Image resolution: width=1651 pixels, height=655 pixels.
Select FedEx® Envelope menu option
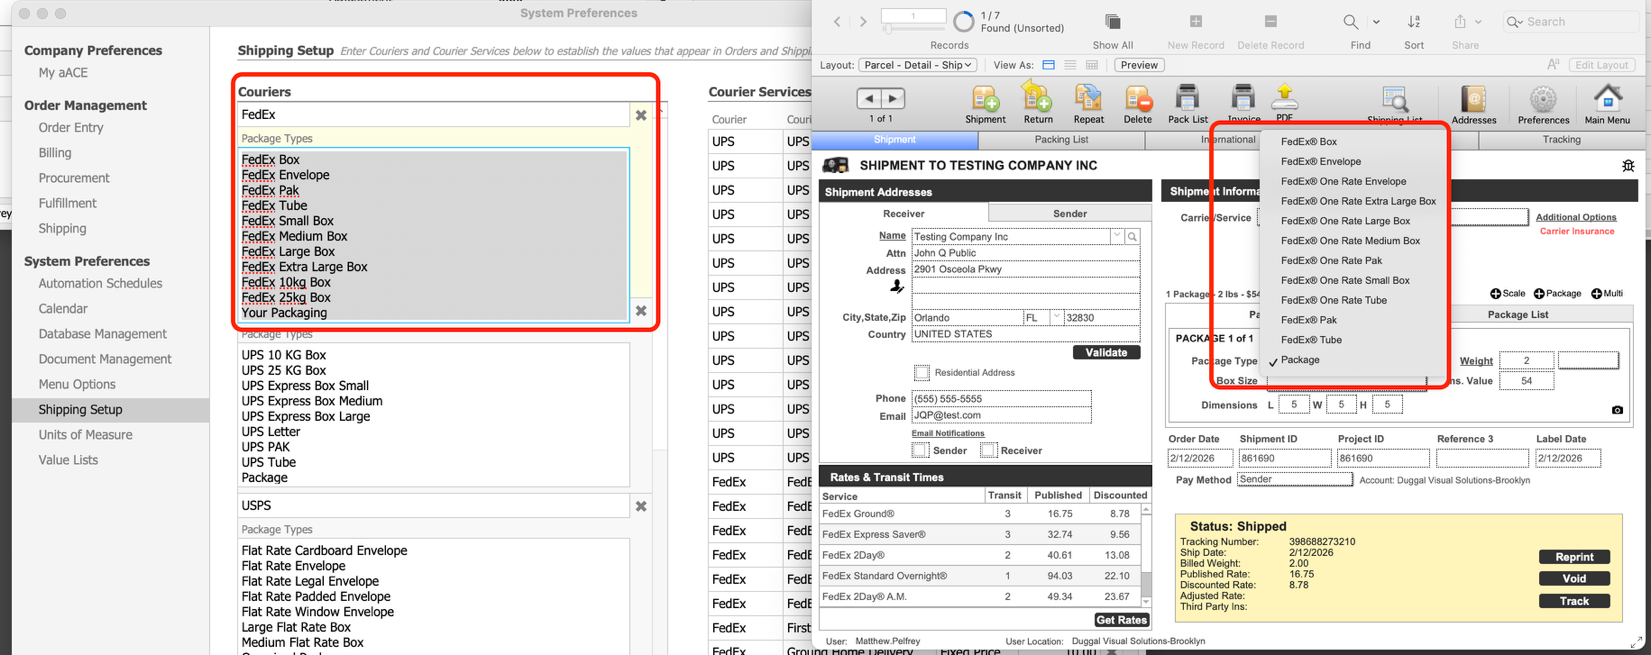point(1354,162)
